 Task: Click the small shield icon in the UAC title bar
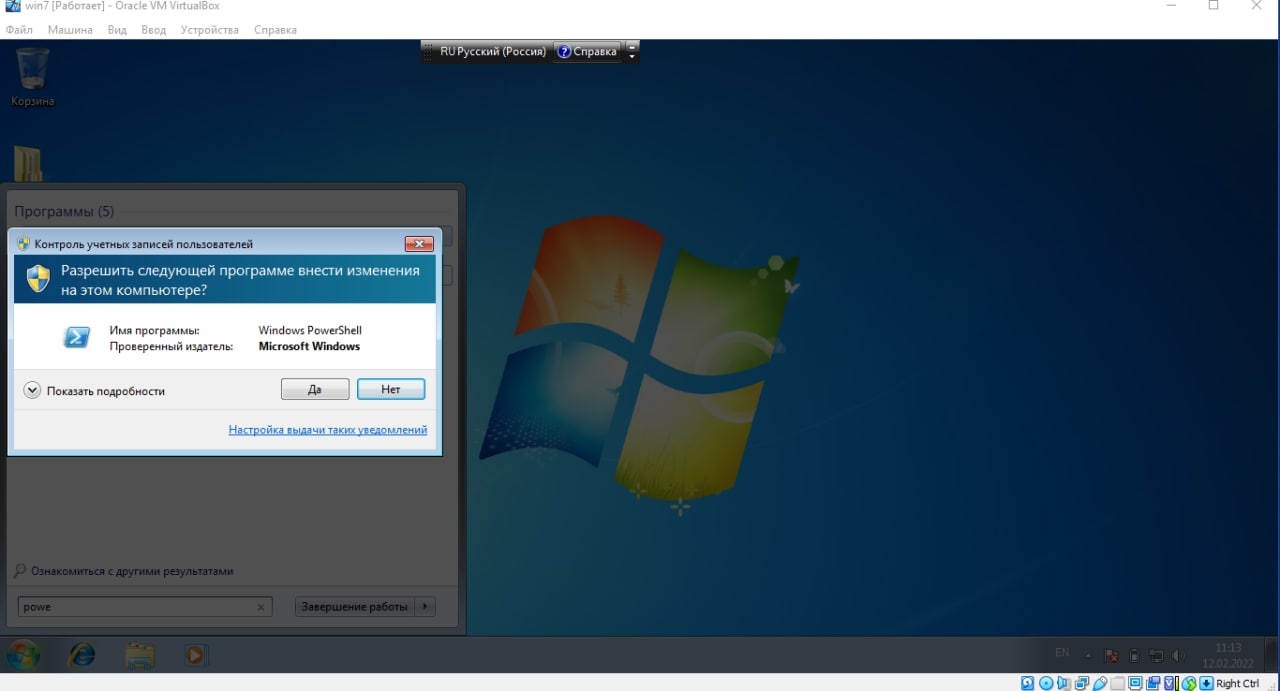click(24, 243)
